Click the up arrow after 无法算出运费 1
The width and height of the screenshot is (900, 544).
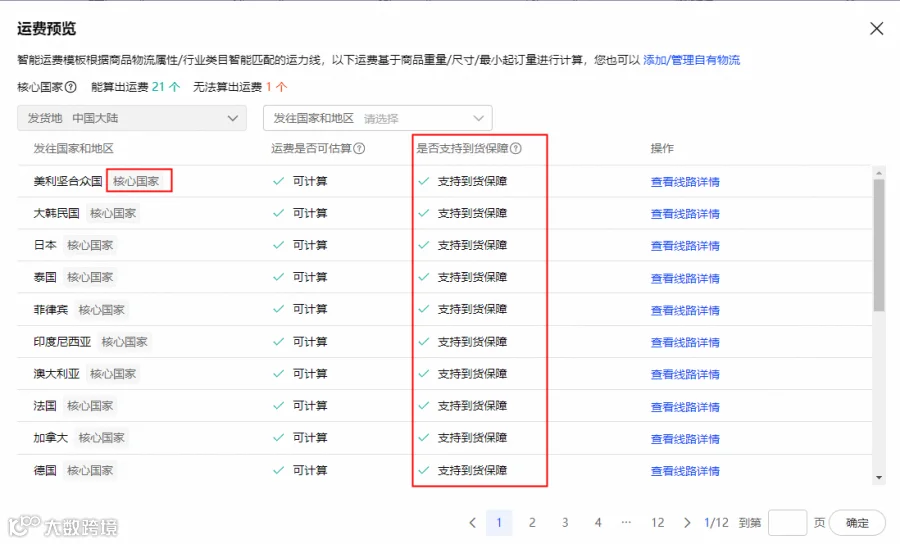point(281,87)
